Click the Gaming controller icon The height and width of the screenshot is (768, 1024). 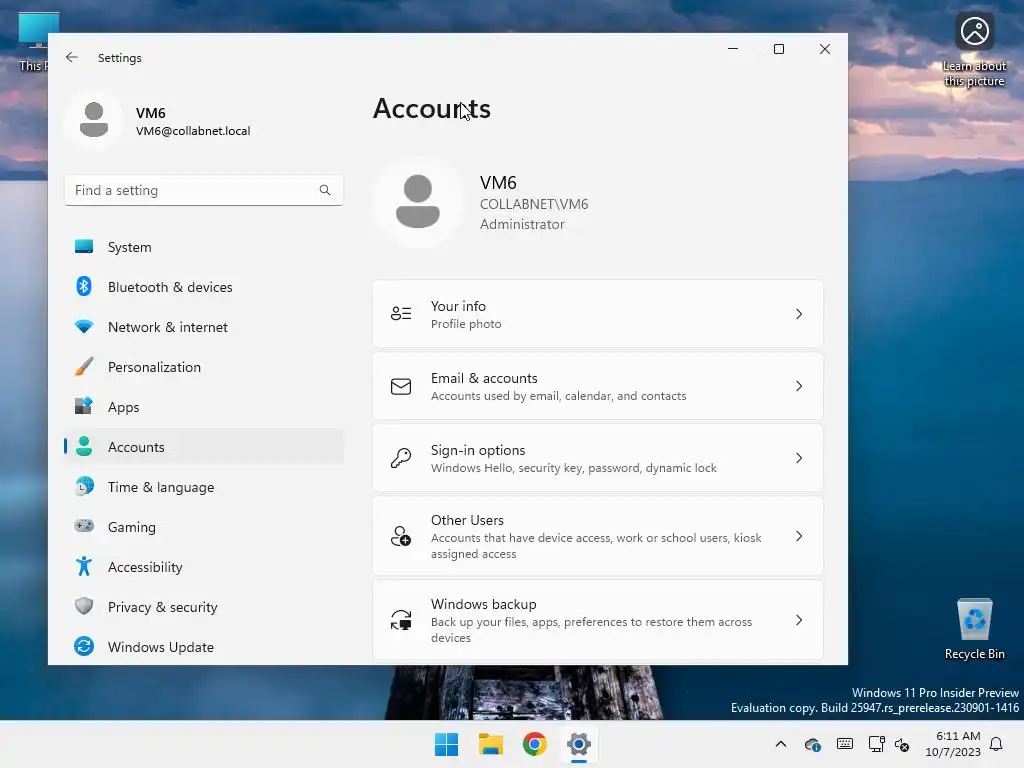coord(84,526)
